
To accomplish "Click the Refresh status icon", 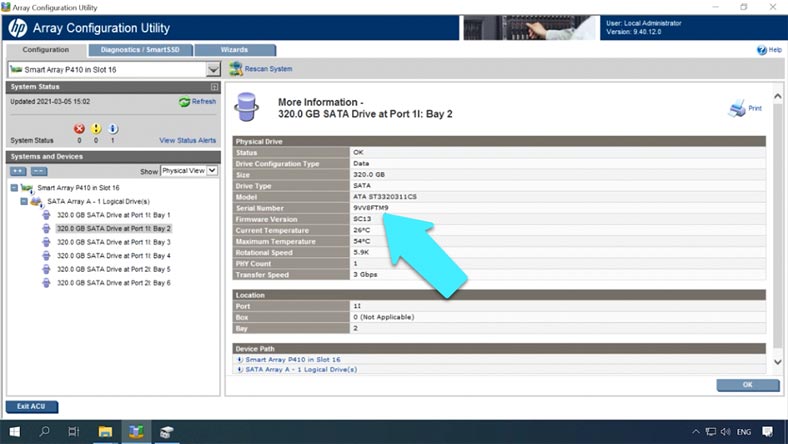I will point(184,102).
